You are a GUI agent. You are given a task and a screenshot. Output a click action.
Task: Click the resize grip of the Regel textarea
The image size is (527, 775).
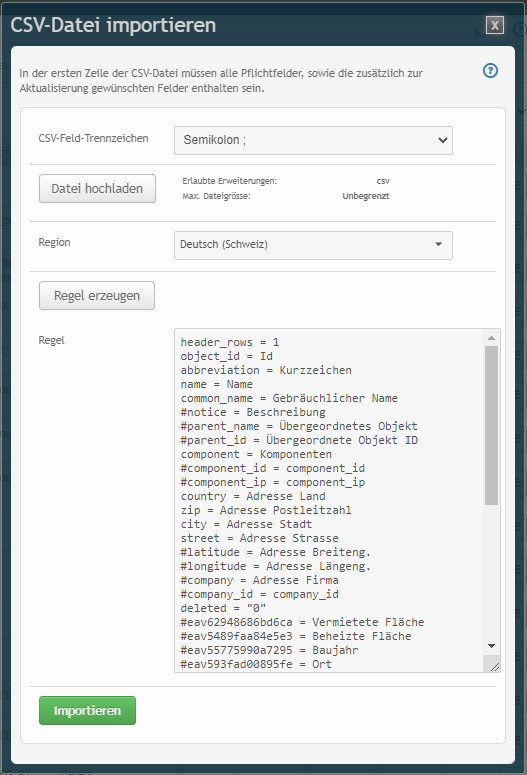(x=494, y=667)
